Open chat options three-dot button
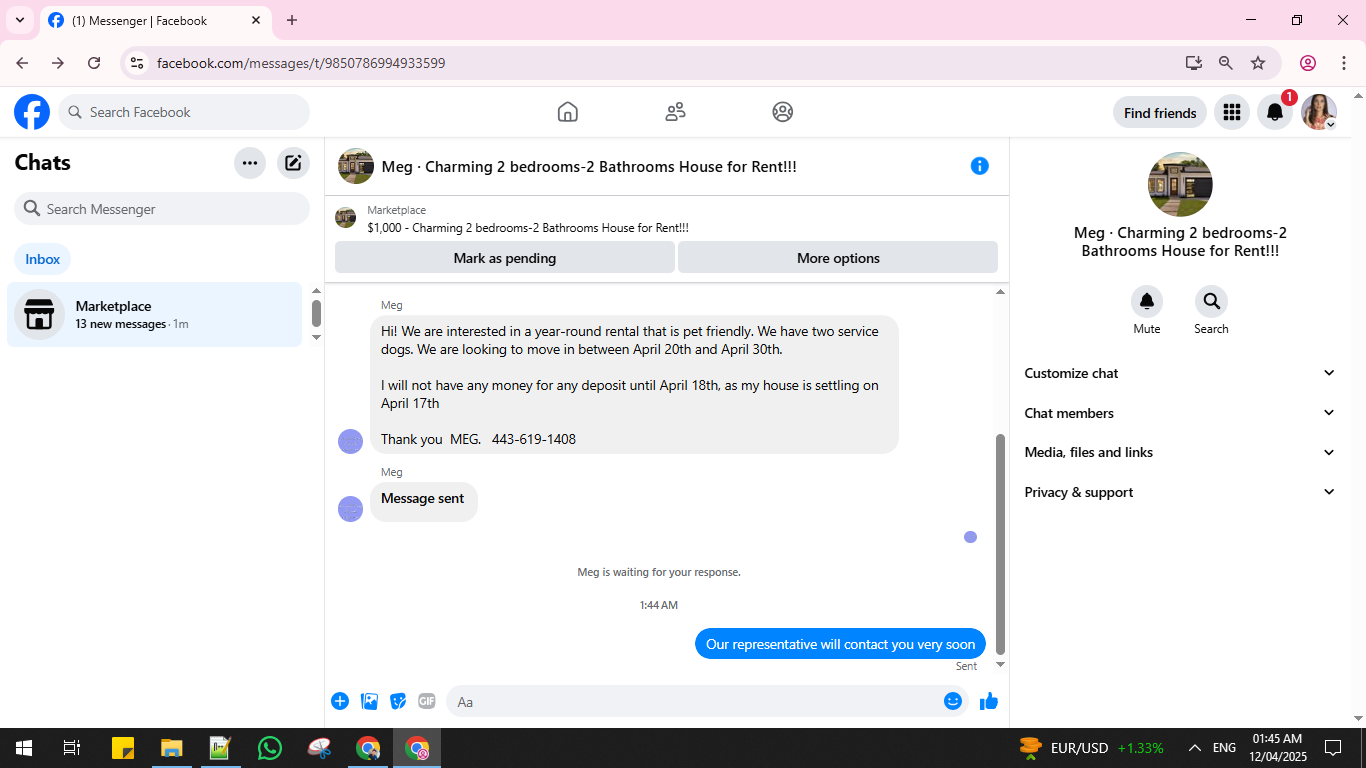The image size is (1366, 768). point(250,163)
